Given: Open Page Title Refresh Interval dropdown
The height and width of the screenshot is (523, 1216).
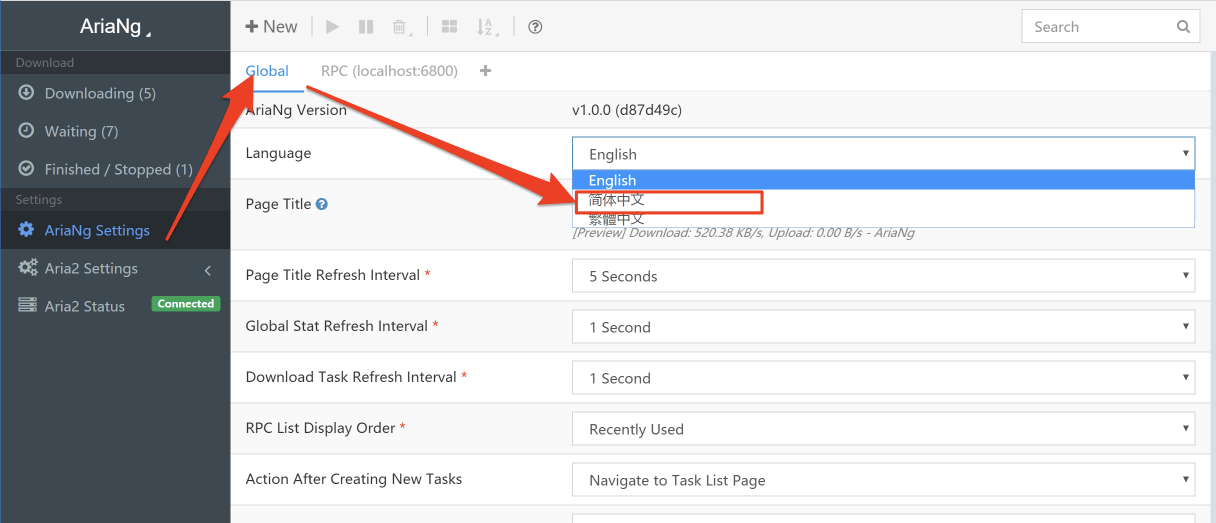Looking at the screenshot, I should pyautogui.click(x=884, y=276).
